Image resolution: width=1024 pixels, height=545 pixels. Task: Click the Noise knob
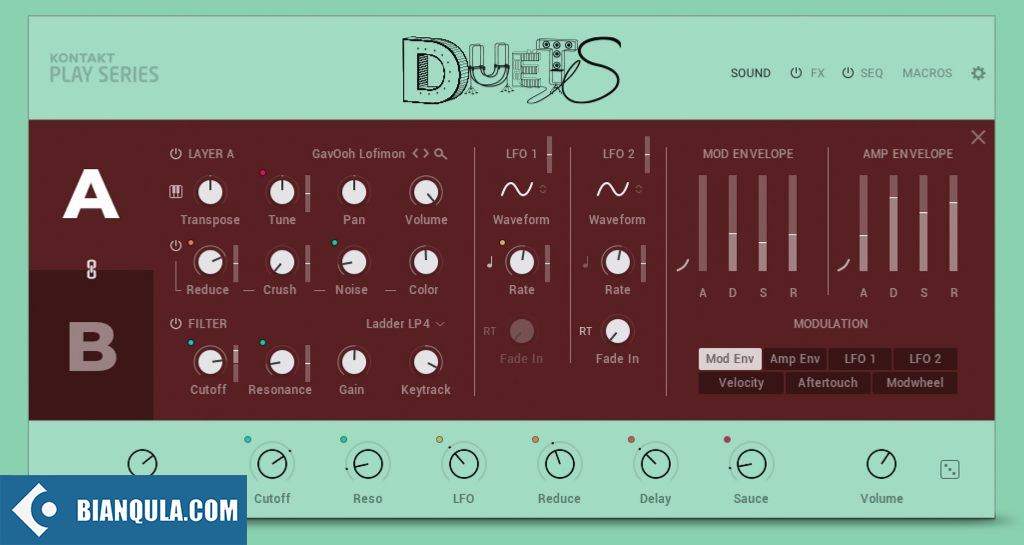354,262
